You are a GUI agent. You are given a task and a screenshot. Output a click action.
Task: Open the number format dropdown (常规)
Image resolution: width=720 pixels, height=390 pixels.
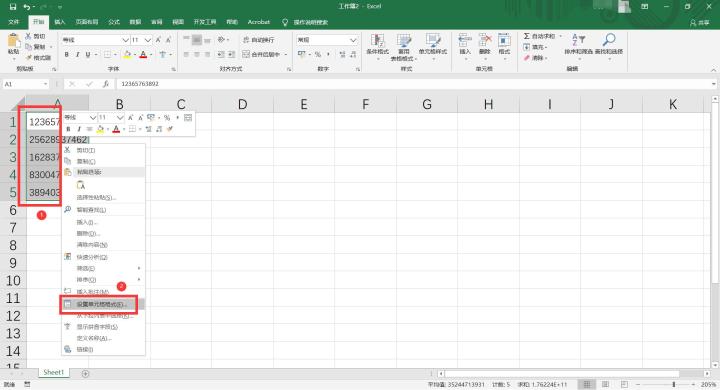click(326, 40)
